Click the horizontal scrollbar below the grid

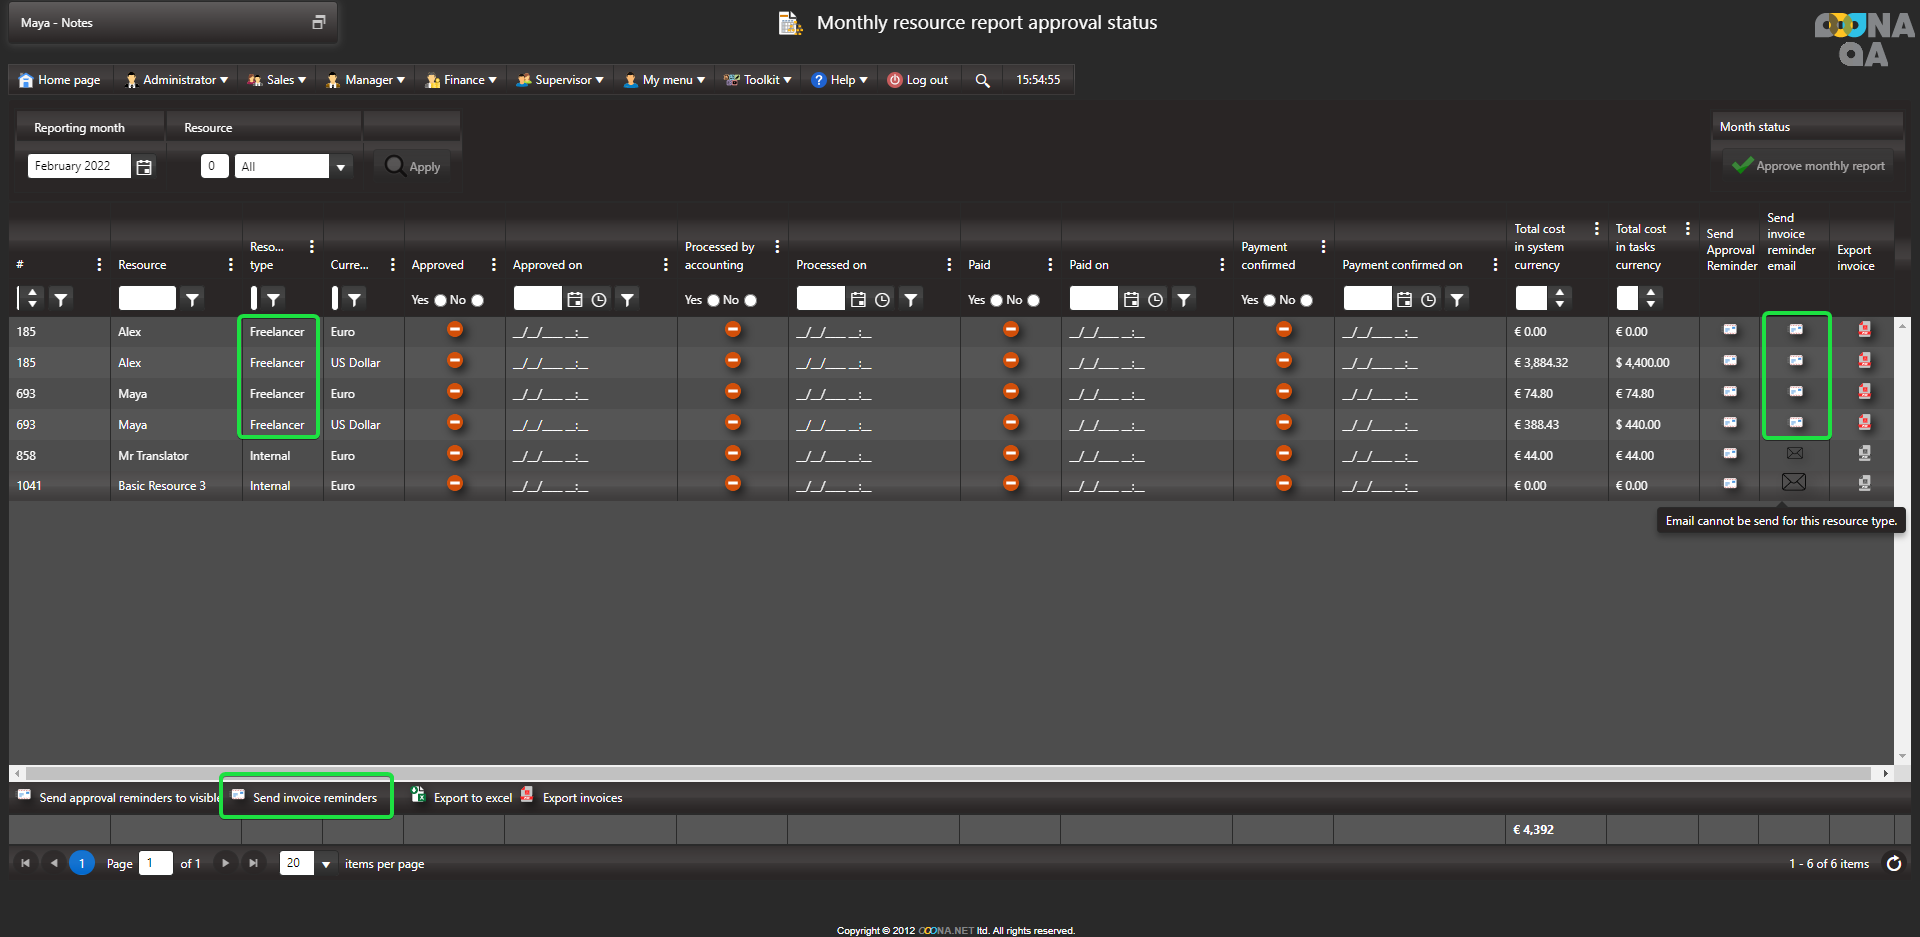950,773
